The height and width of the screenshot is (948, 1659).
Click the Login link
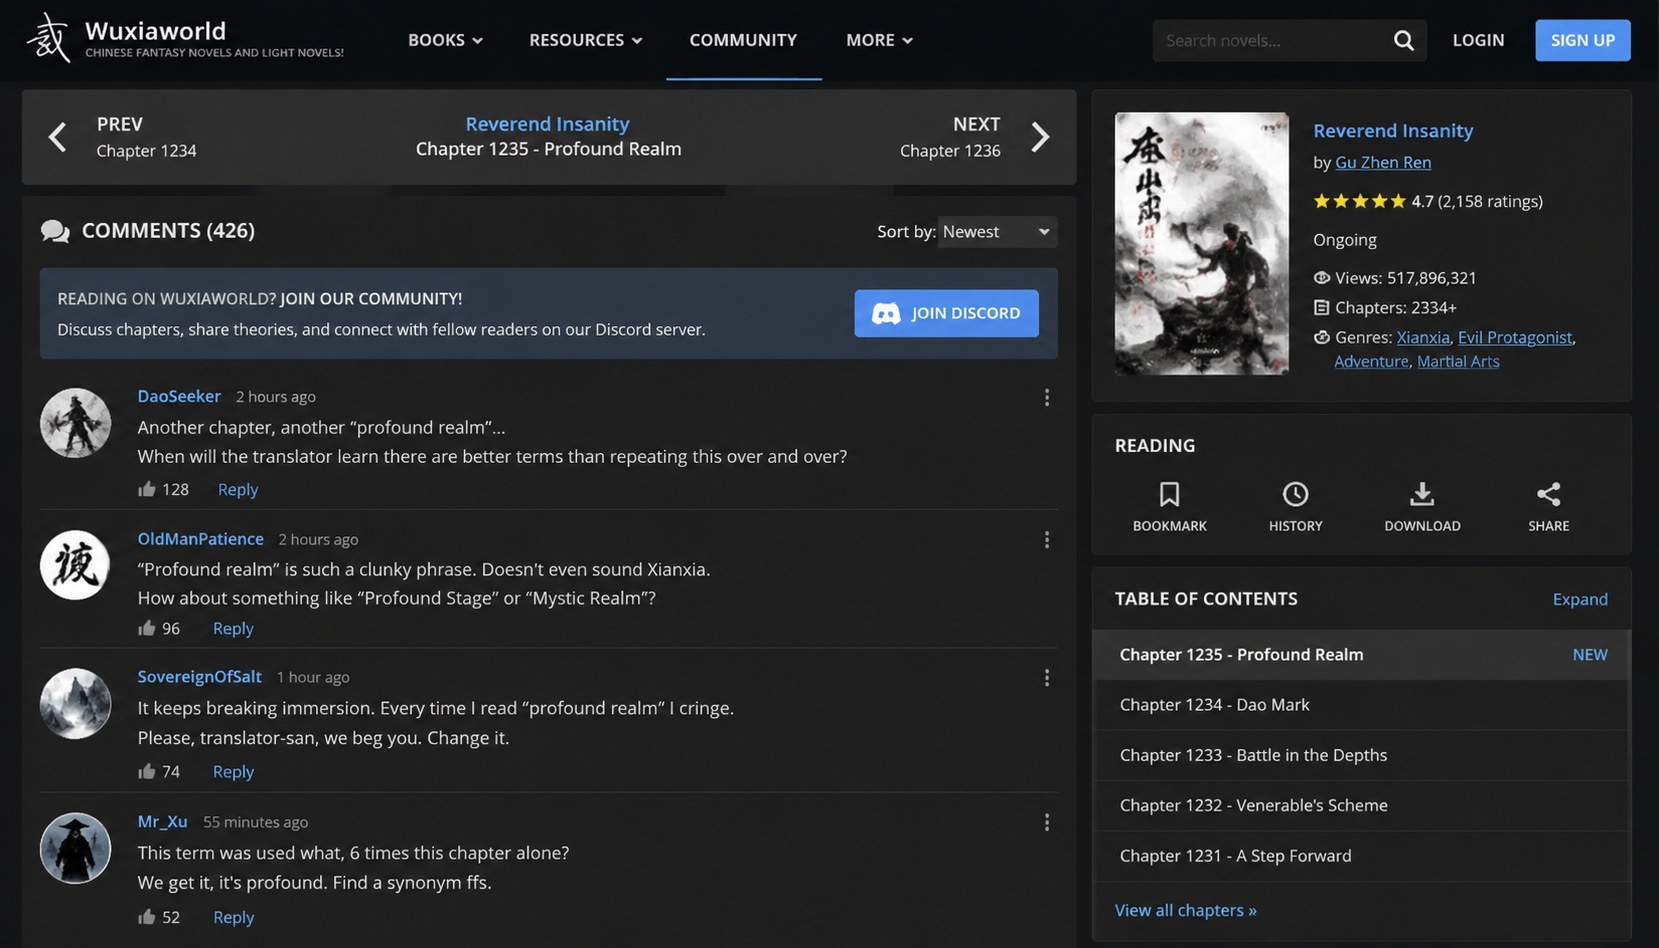coord(1478,40)
